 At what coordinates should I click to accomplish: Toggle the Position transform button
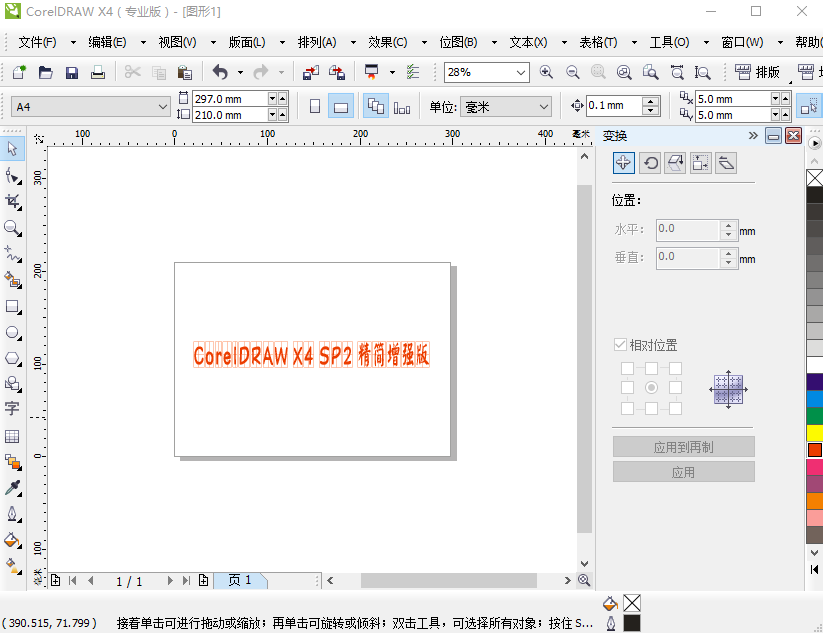pyautogui.click(x=624, y=163)
